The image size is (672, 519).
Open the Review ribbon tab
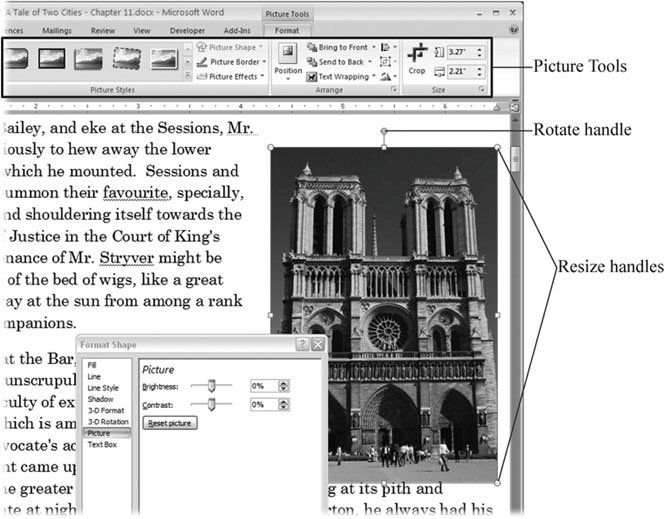(102, 31)
